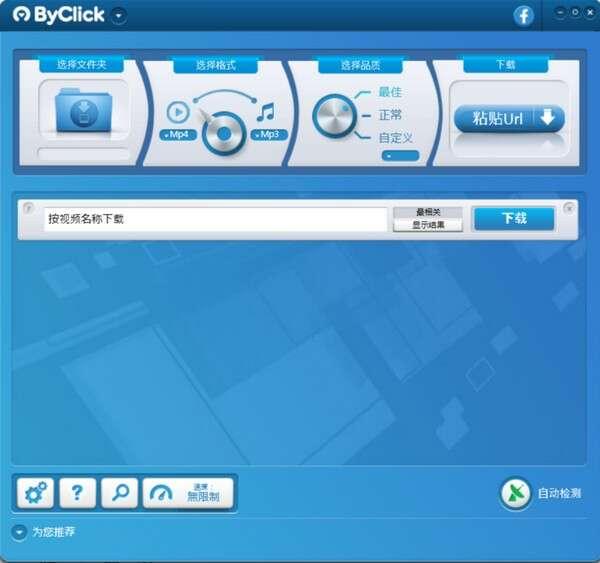The height and width of the screenshot is (563, 600).
Task: Click the white download arrow on 粘贴Url
Action: tap(548, 117)
